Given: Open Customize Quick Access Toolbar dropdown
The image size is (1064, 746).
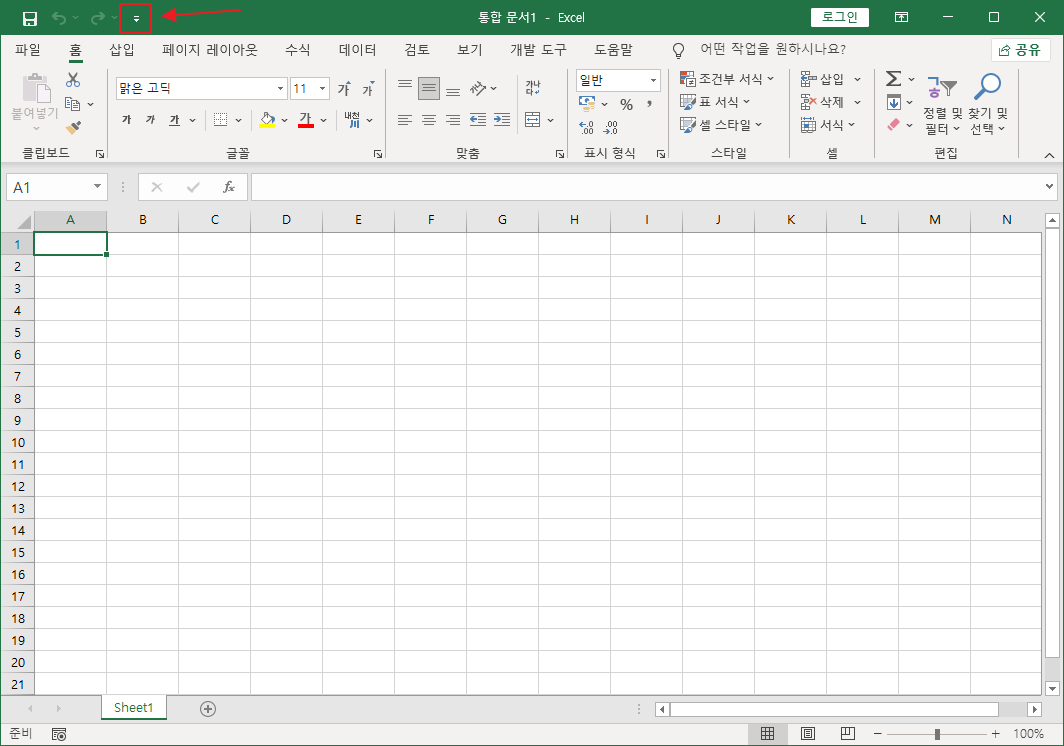Looking at the screenshot, I should 136,18.
